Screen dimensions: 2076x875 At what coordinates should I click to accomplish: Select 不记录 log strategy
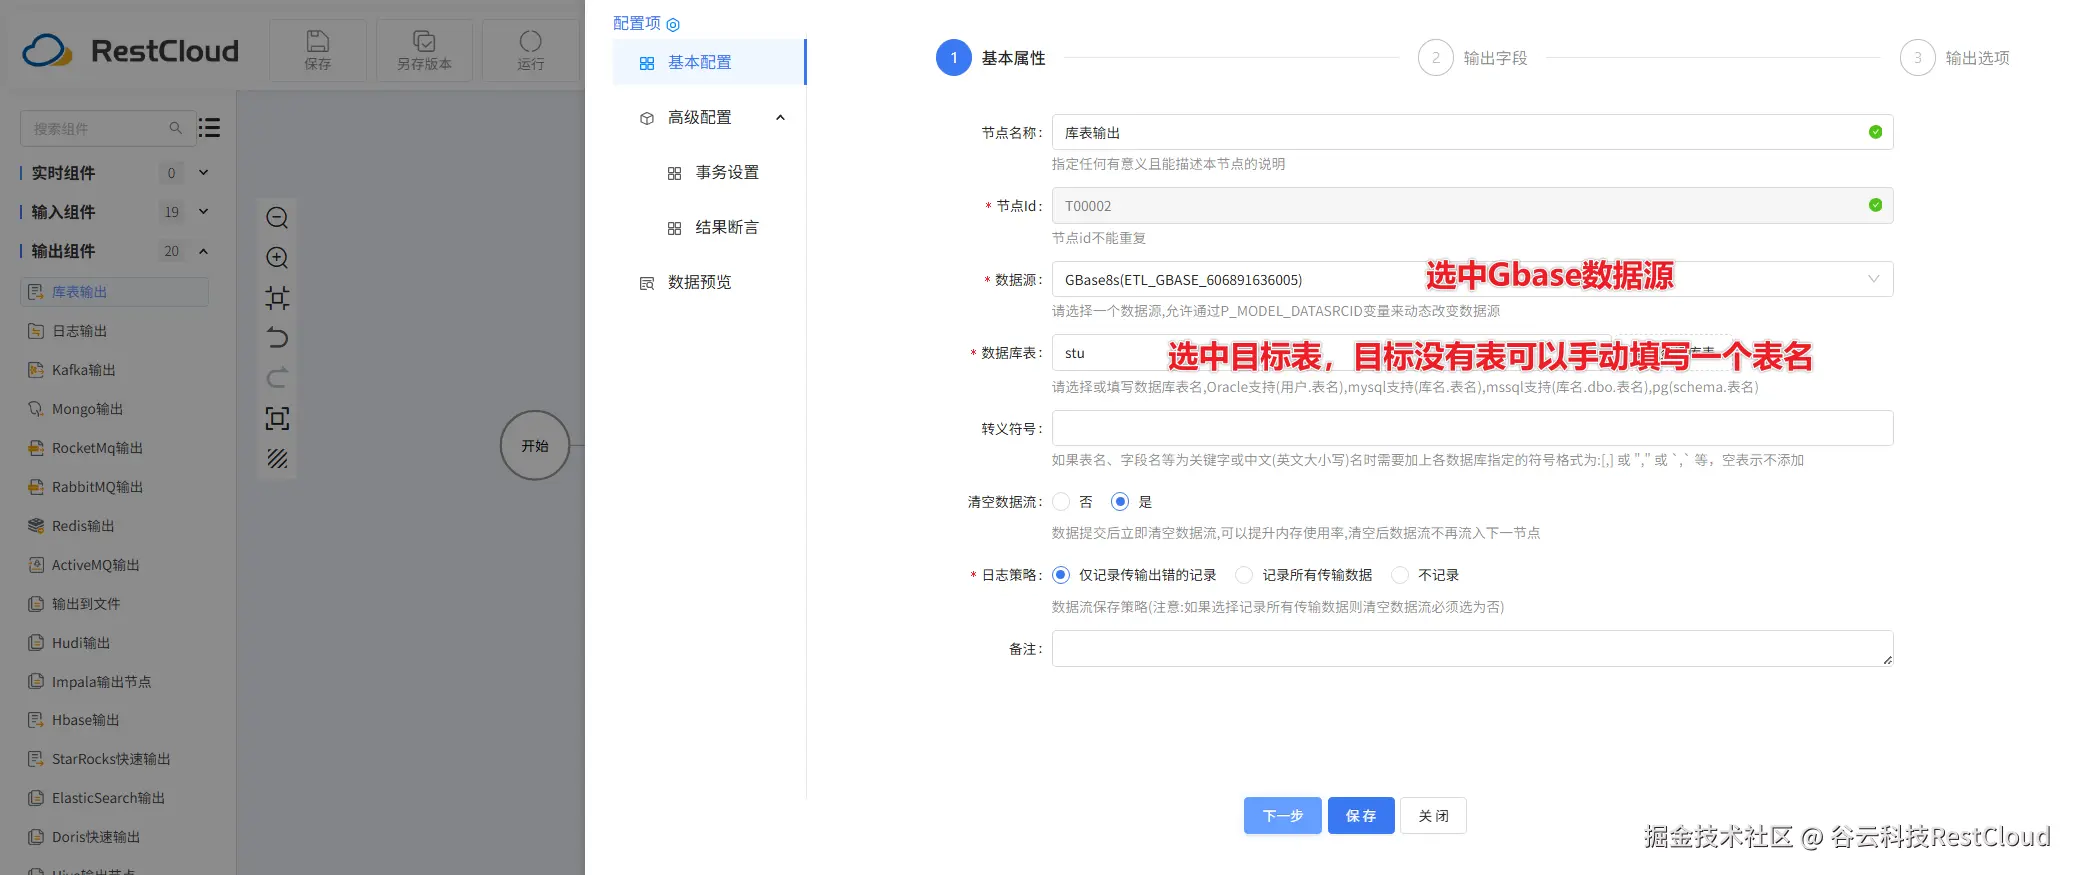point(1400,575)
